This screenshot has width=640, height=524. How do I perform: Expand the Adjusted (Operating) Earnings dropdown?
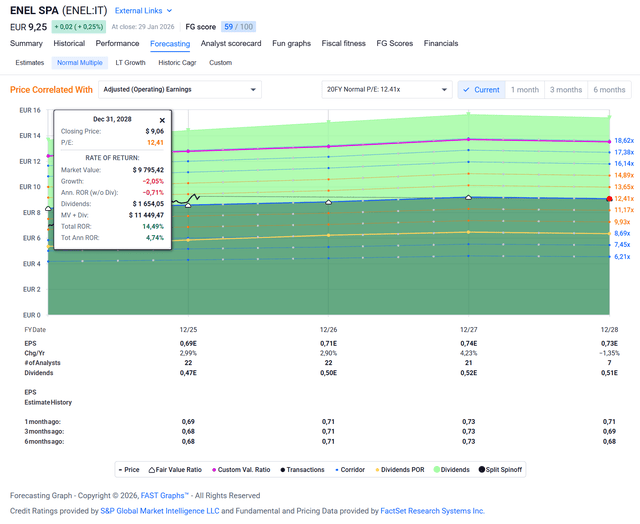coord(180,89)
